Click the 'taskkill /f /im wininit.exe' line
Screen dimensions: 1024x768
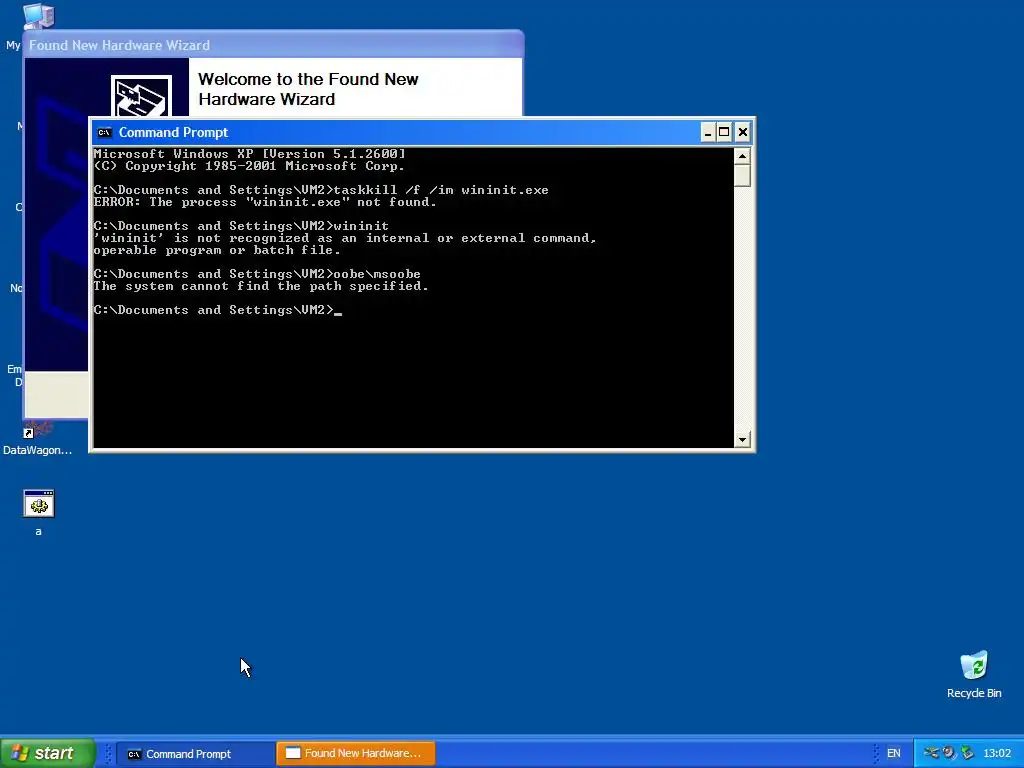click(x=321, y=190)
